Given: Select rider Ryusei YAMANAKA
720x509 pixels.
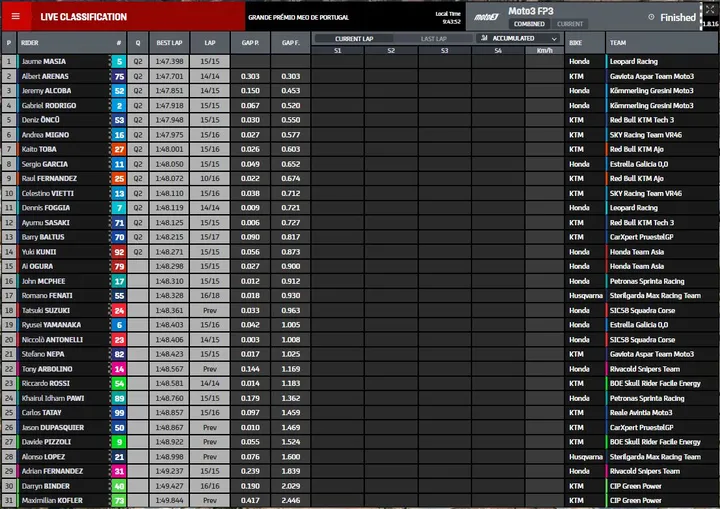Looking at the screenshot, I should coord(51,325).
